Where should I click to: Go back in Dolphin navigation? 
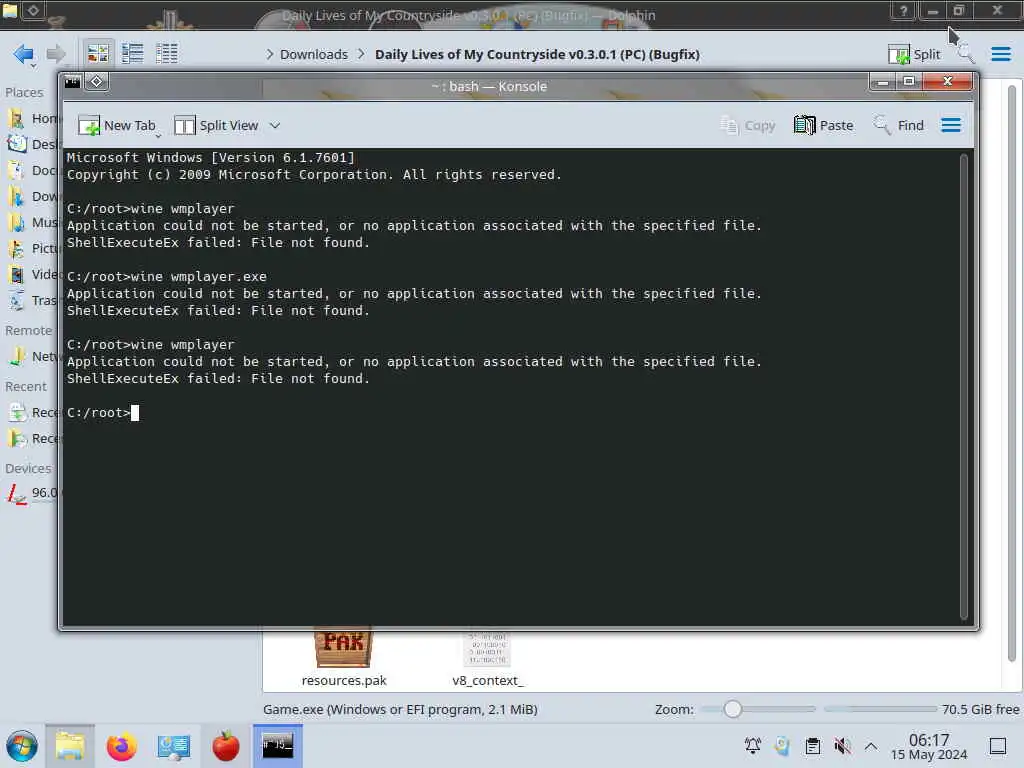tap(24, 54)
